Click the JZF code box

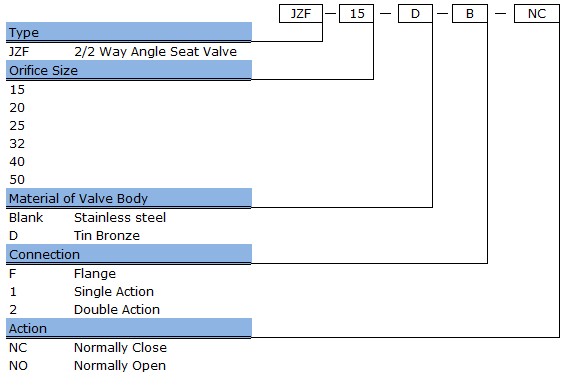tap(301, 14)
